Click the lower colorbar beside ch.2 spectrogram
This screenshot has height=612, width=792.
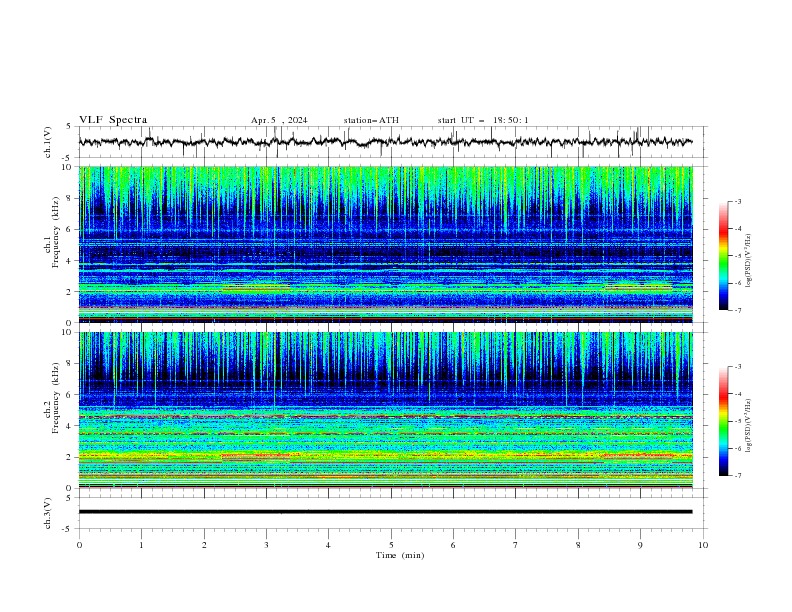pos(724,421)
